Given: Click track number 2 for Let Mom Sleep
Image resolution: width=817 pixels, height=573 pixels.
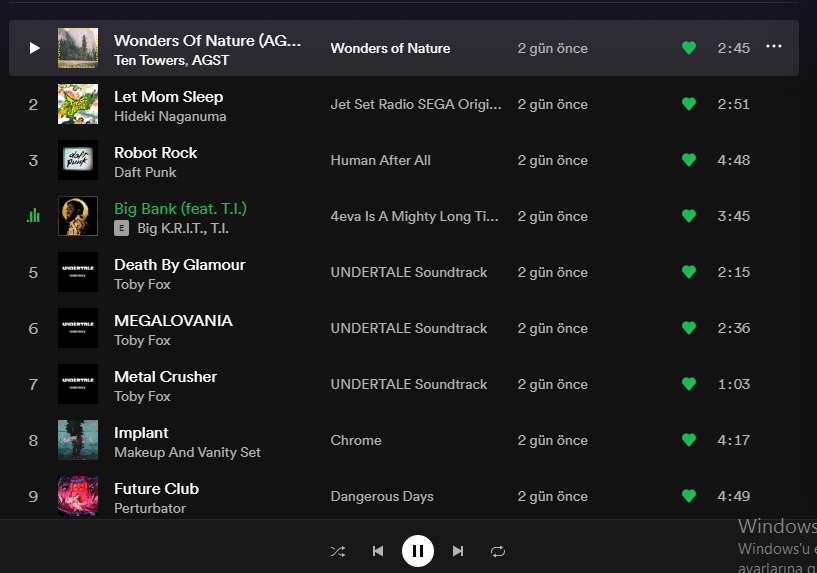Looking at the screenshot, I should pos(33,105).
